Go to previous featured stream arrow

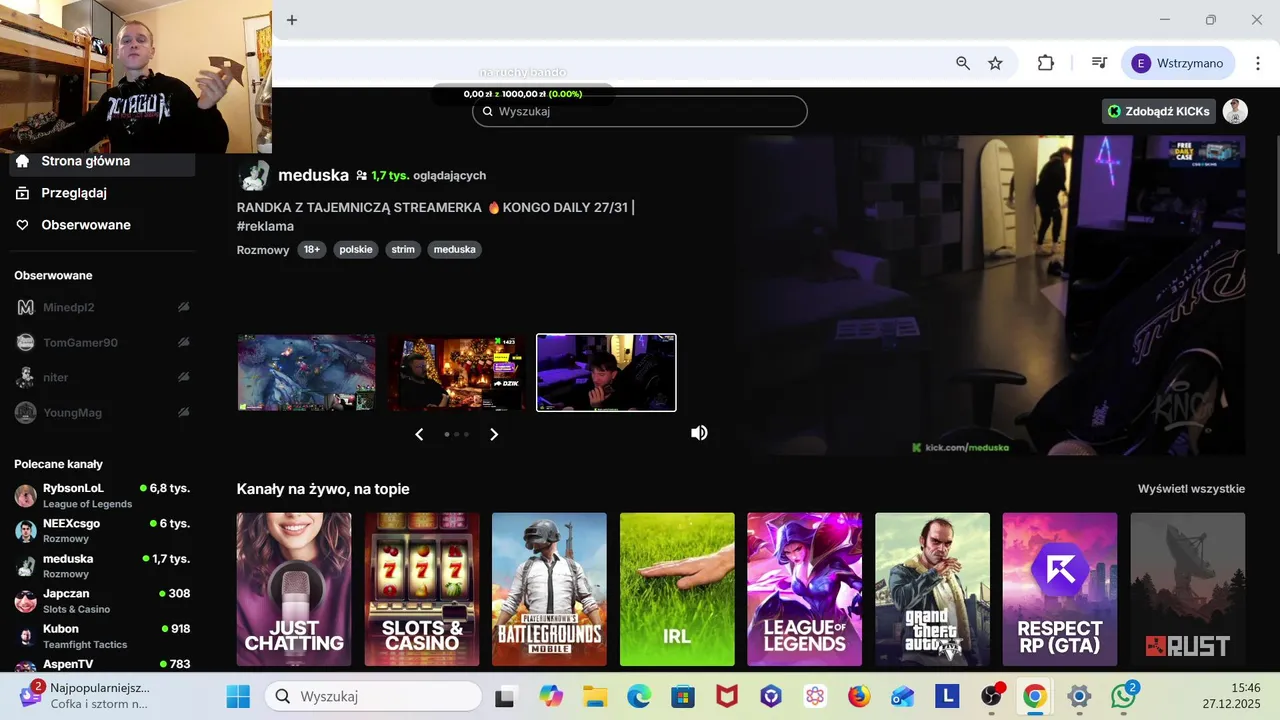pos(419,434)
